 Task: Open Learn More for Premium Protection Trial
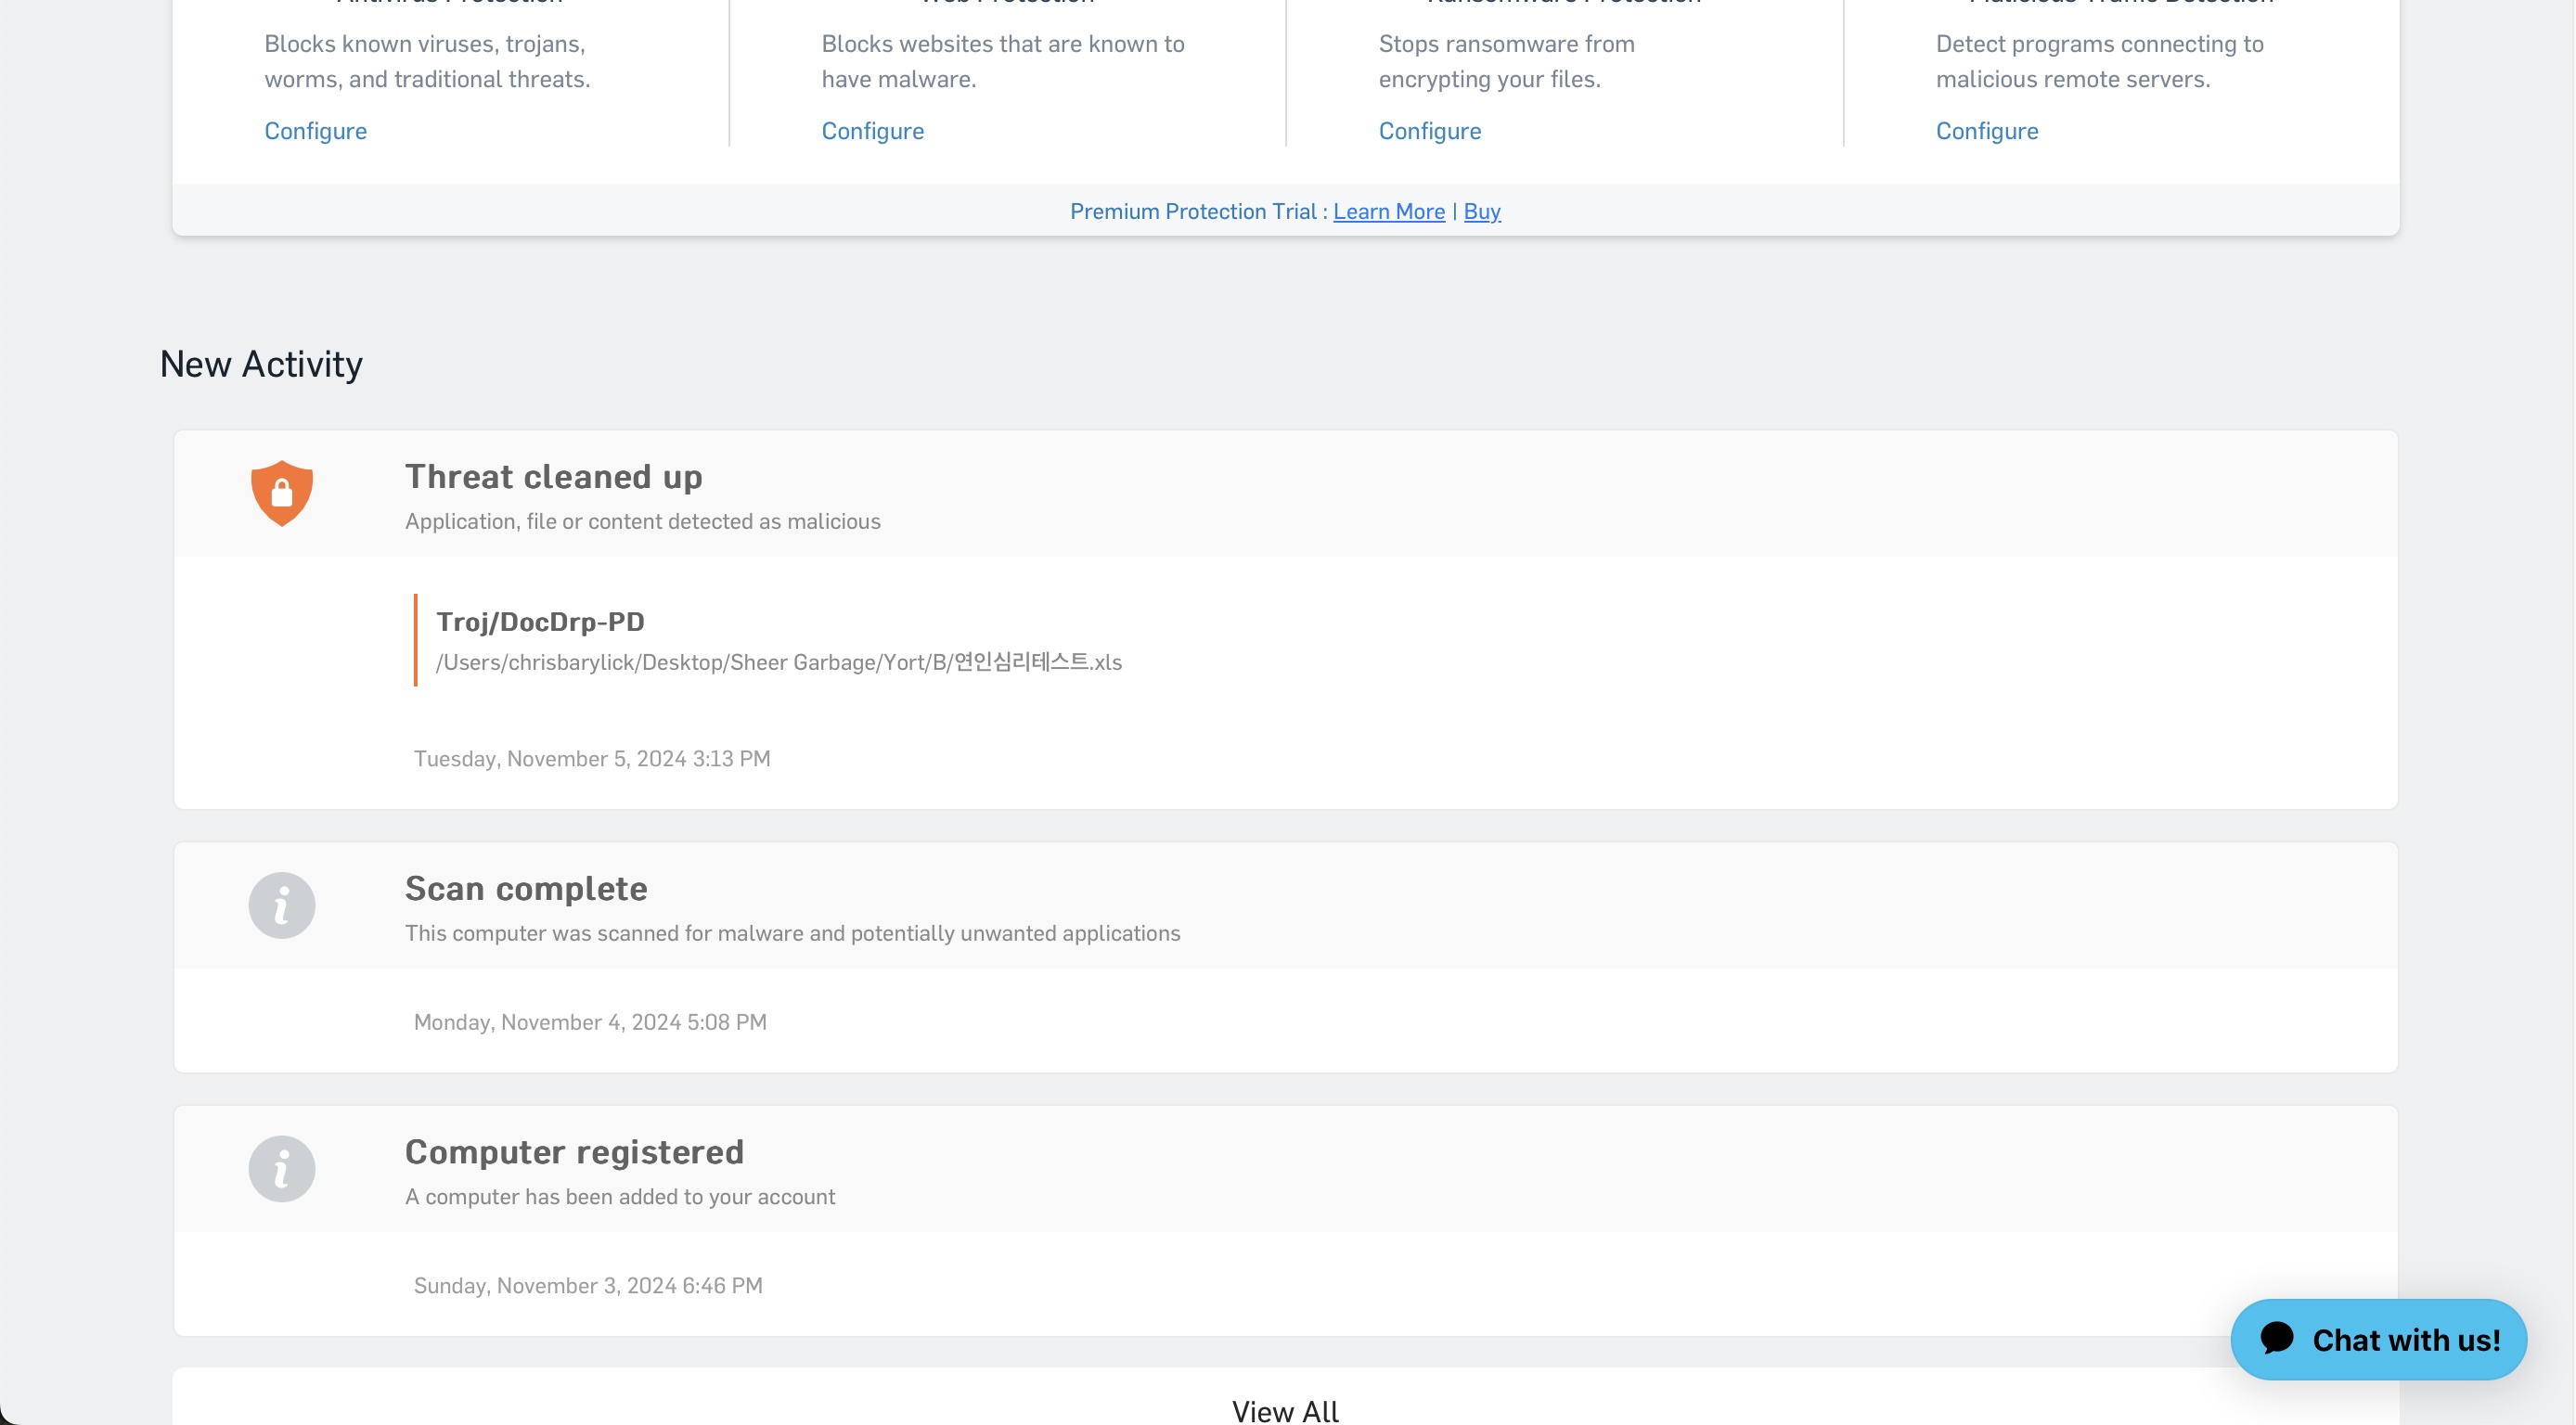tap(1388, 211)
